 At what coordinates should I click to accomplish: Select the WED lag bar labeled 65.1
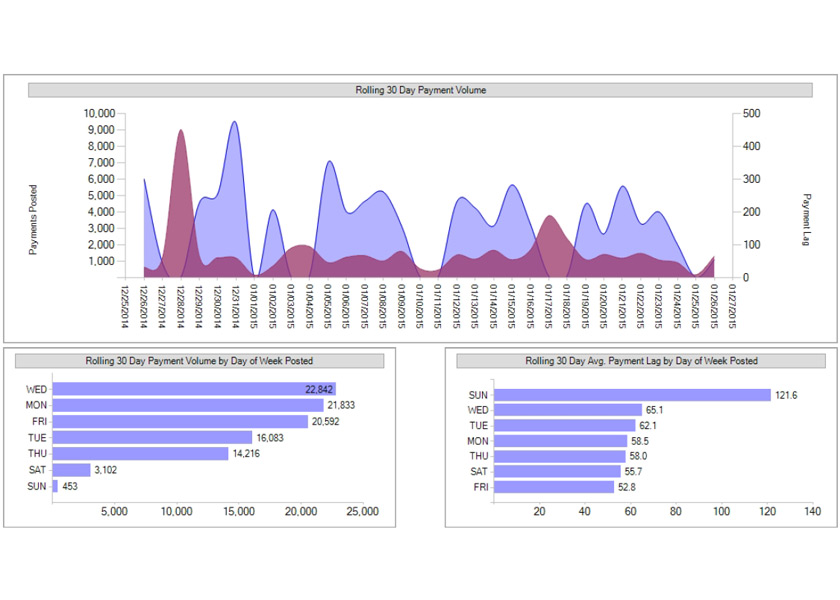[568, 410]
